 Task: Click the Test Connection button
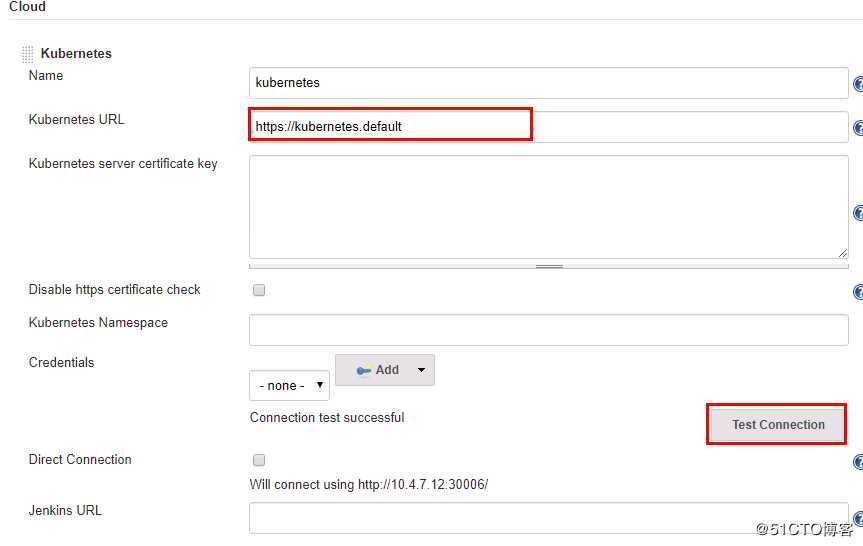tap(777, 424)
